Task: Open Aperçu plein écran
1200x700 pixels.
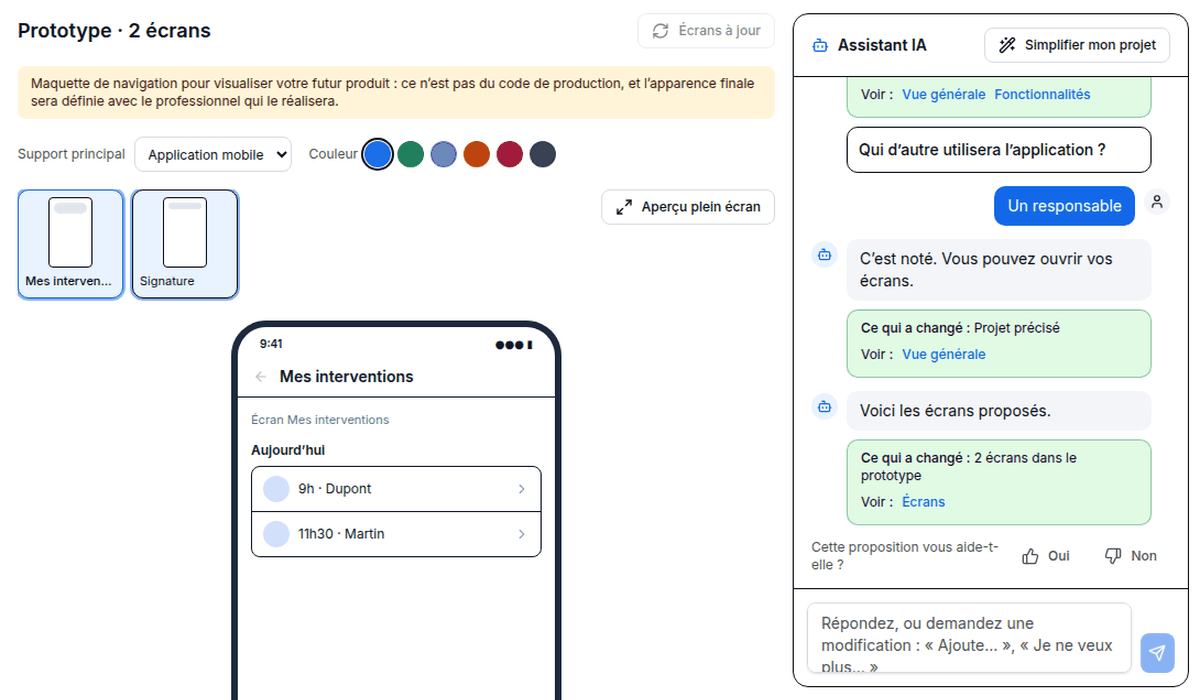Action: tap(688, 207)
